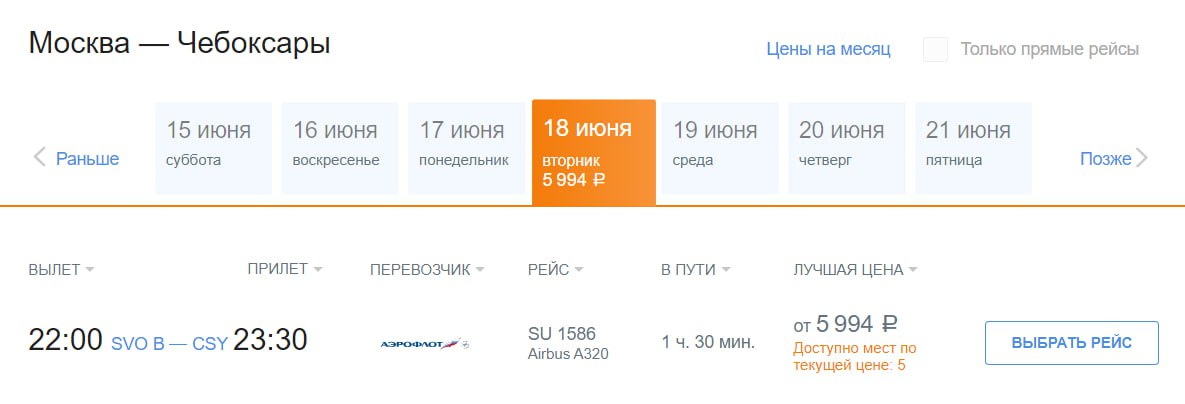
Task: Choose 17 июня понедельник date tab
Action: coord(465,147)
